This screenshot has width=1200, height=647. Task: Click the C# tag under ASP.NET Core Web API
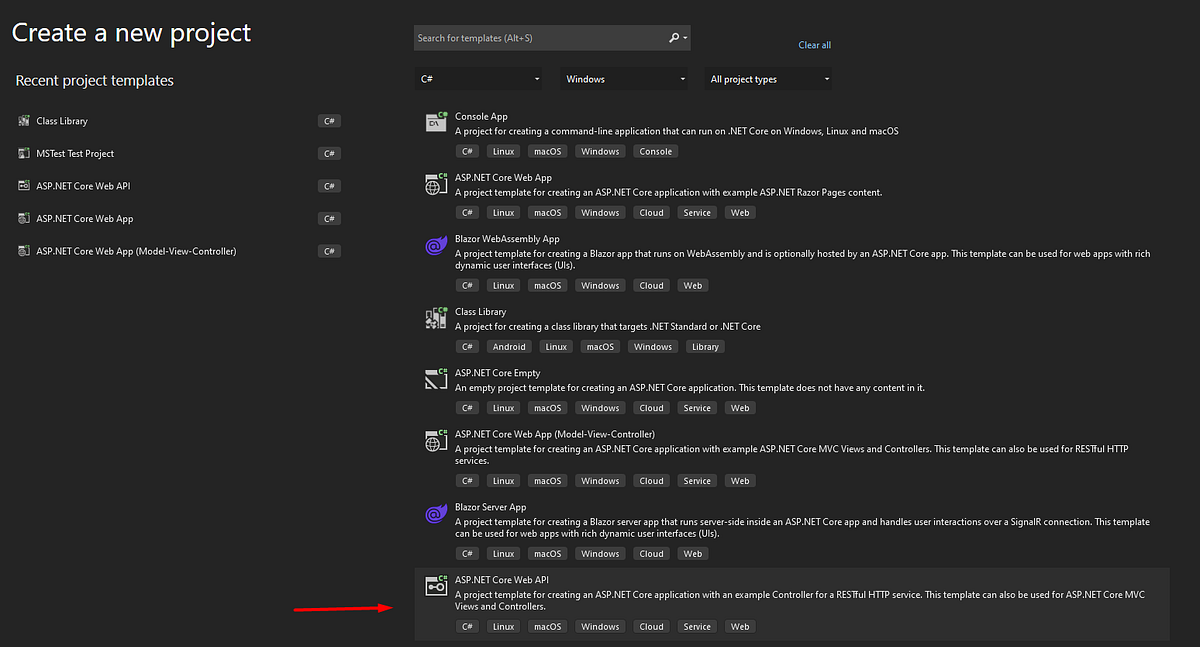coord(467,627)
